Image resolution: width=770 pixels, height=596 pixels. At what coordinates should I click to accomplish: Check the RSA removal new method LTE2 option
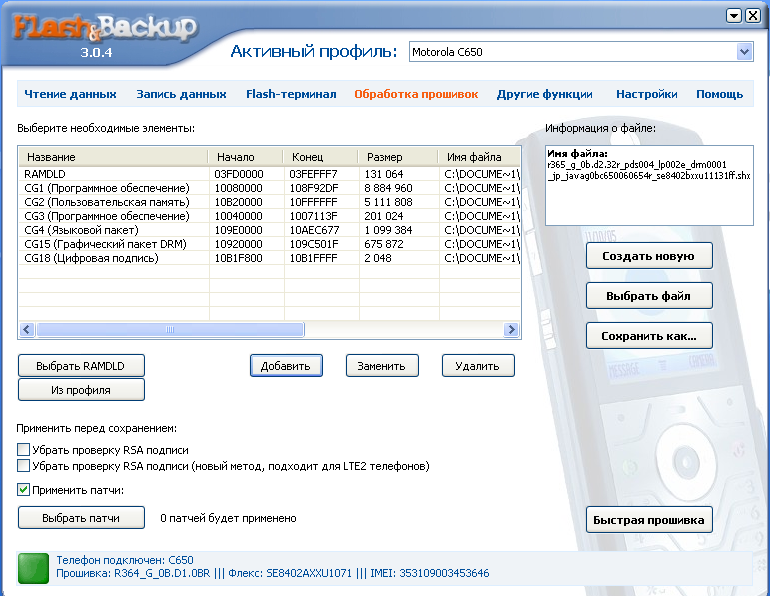(x=23, y=465)
